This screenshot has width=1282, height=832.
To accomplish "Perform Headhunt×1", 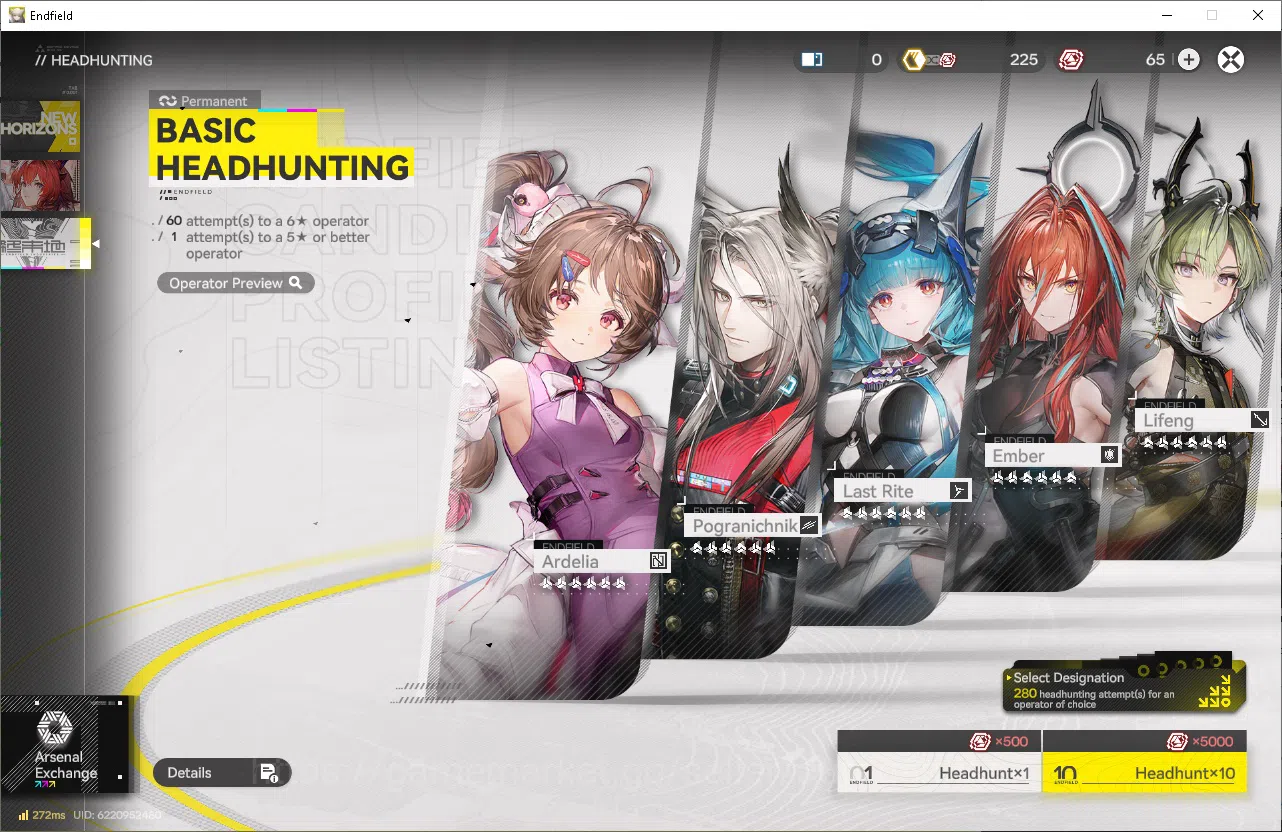I will pos(939,762).
